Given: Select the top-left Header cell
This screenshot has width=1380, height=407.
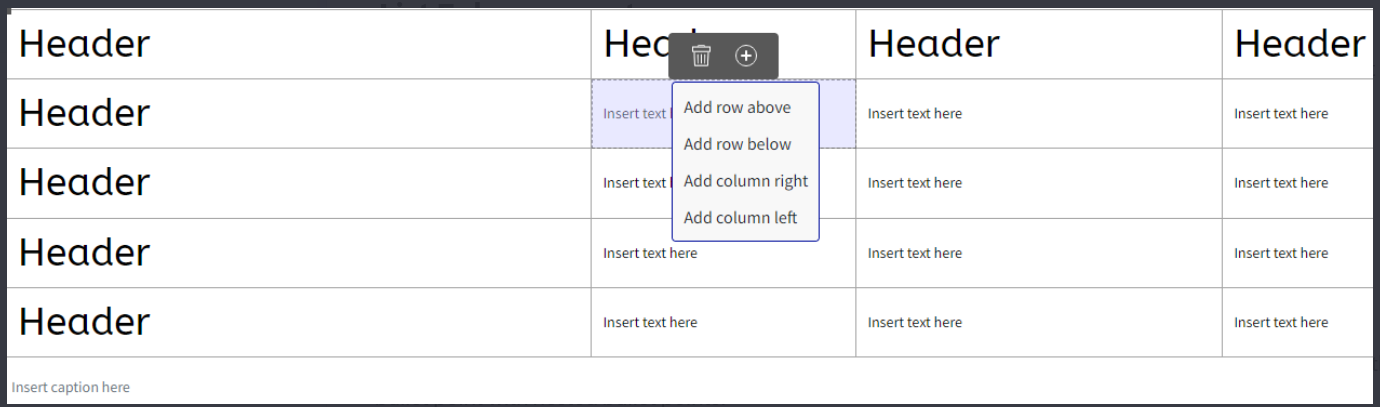Looking at the screenshot, I should pos(85,44).
